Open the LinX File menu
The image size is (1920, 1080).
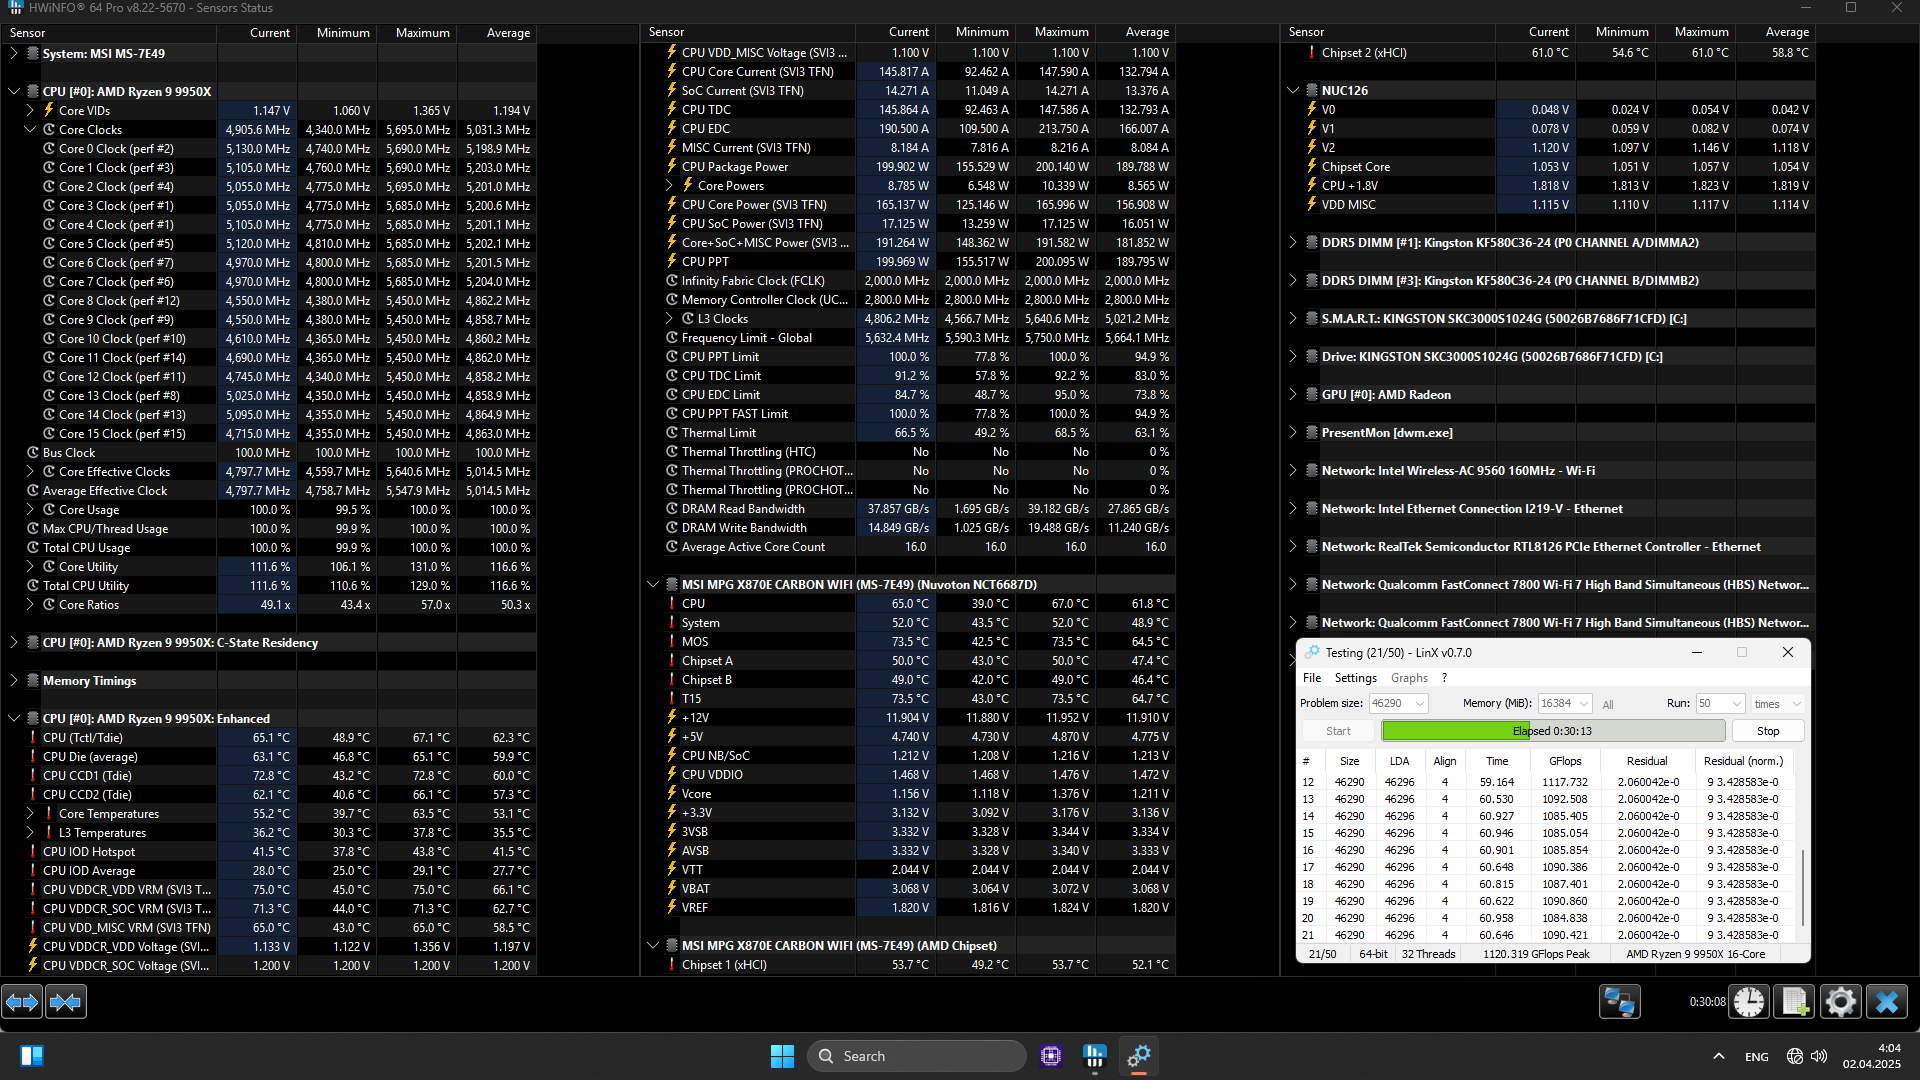(x=1311, y=678)
